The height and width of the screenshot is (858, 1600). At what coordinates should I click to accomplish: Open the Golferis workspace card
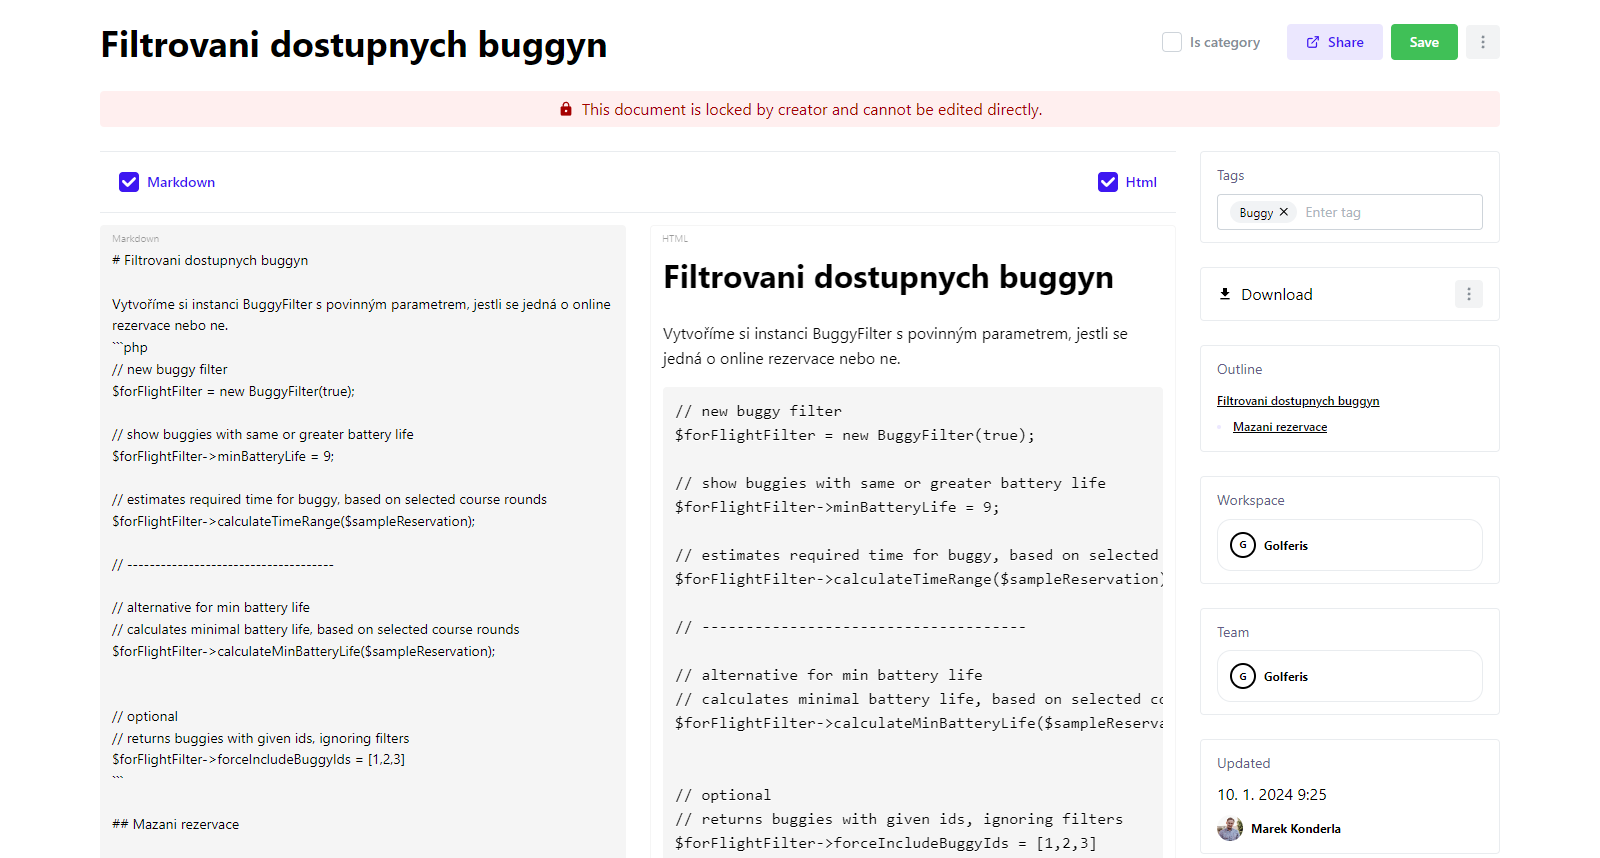coord(1349,545)
